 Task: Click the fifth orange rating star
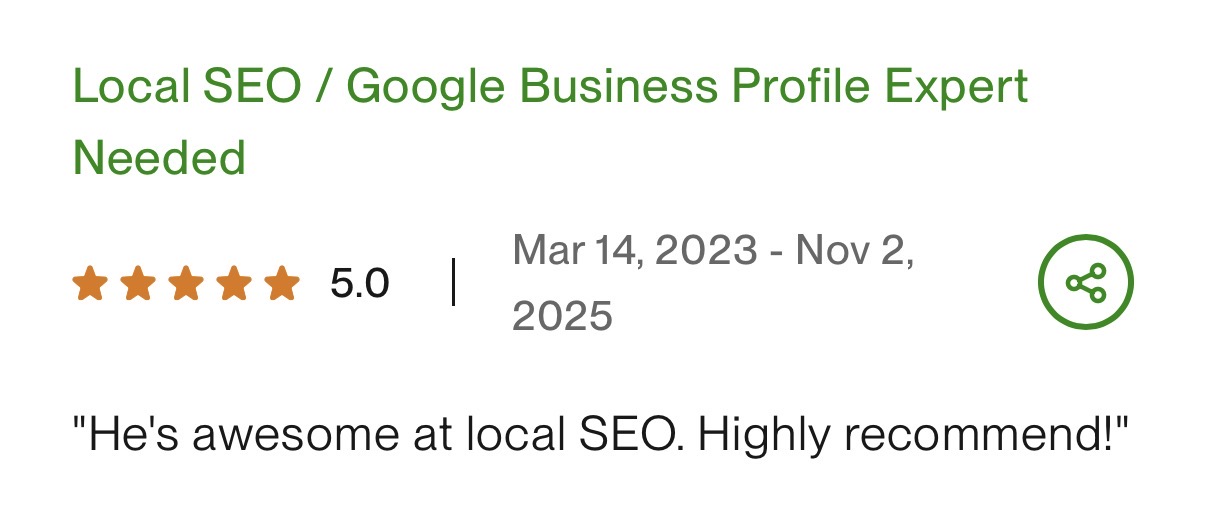(x=282, y=284)
